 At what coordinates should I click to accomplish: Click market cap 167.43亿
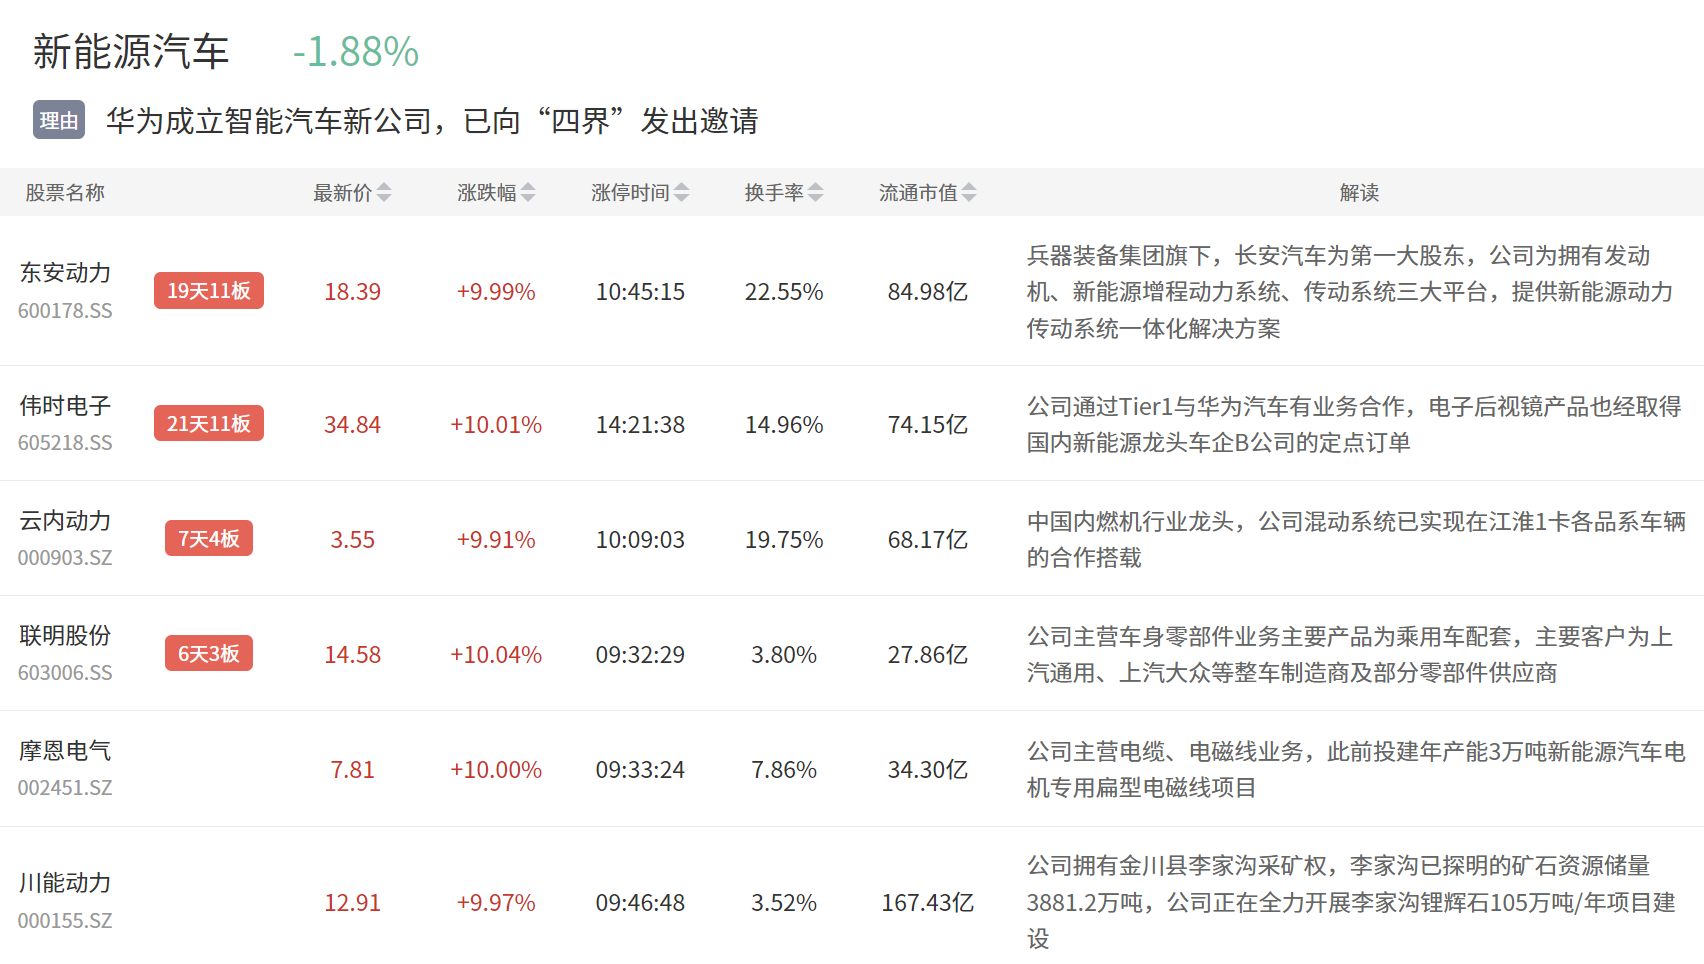pyautogui.click(x=928, y=903)
